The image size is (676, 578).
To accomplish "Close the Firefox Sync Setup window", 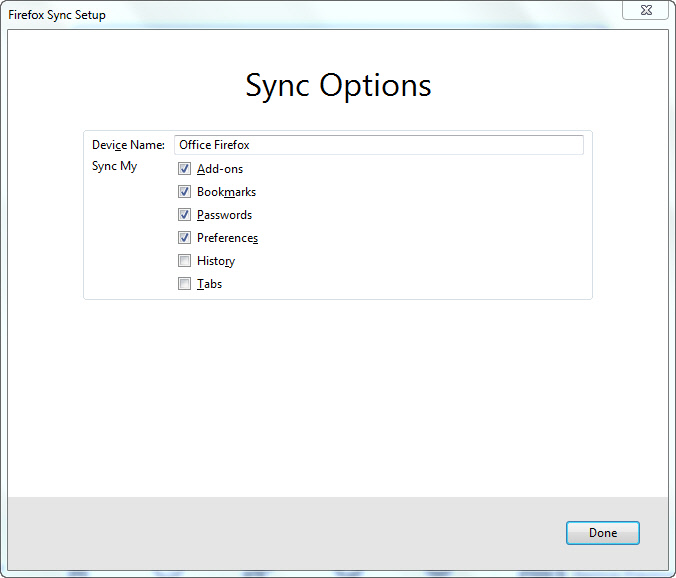I will tap(645, 10).
